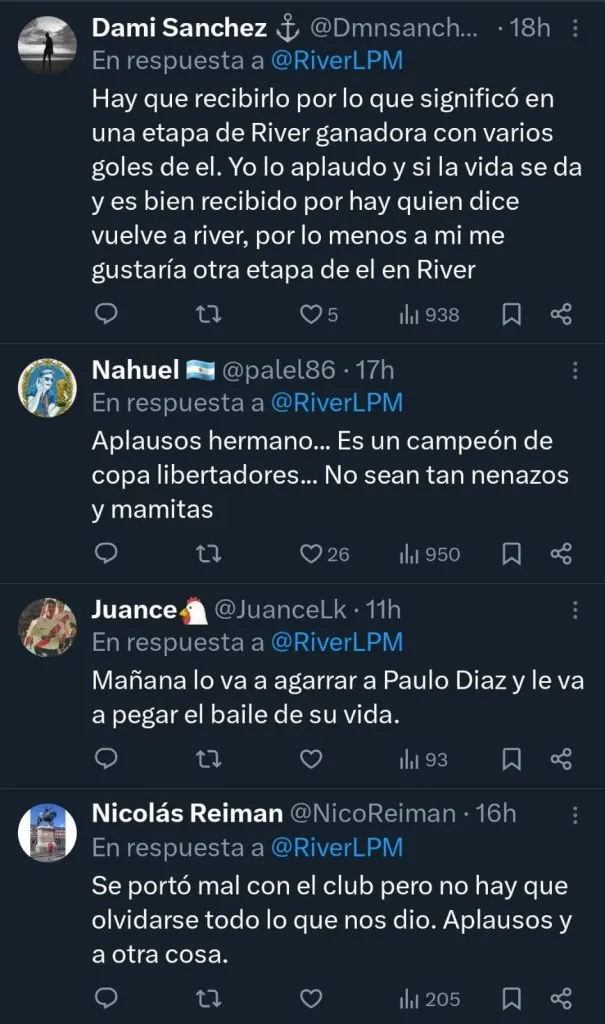605x1024 pixels.
Task: Bookmark Dami Sanchez's tweet
Action: tap(511, 314)
